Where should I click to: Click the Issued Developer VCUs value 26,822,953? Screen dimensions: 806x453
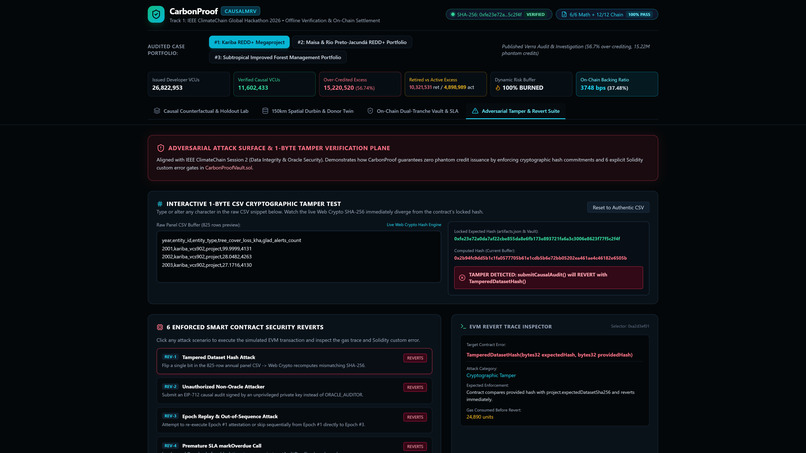167,88
